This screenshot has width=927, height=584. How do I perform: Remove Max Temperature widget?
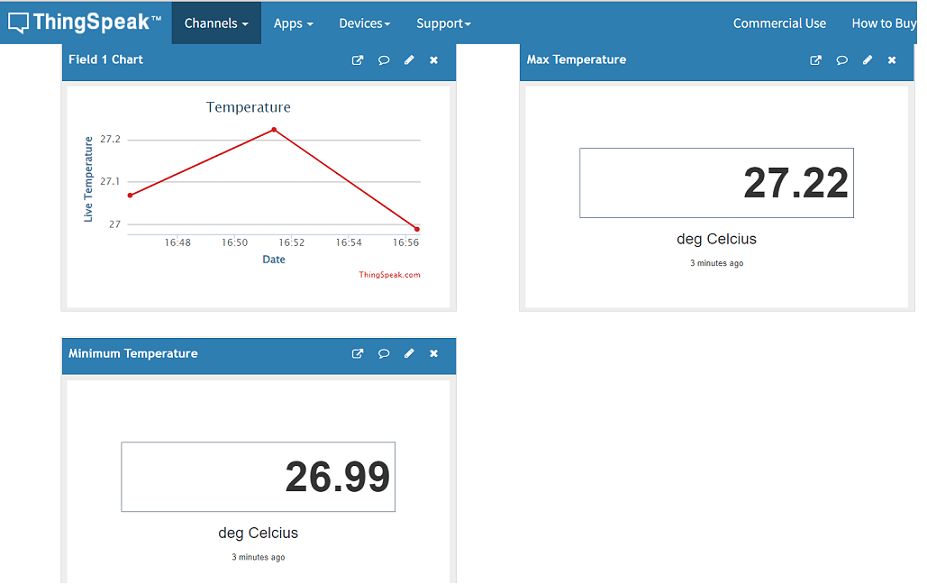click(892, 60)
